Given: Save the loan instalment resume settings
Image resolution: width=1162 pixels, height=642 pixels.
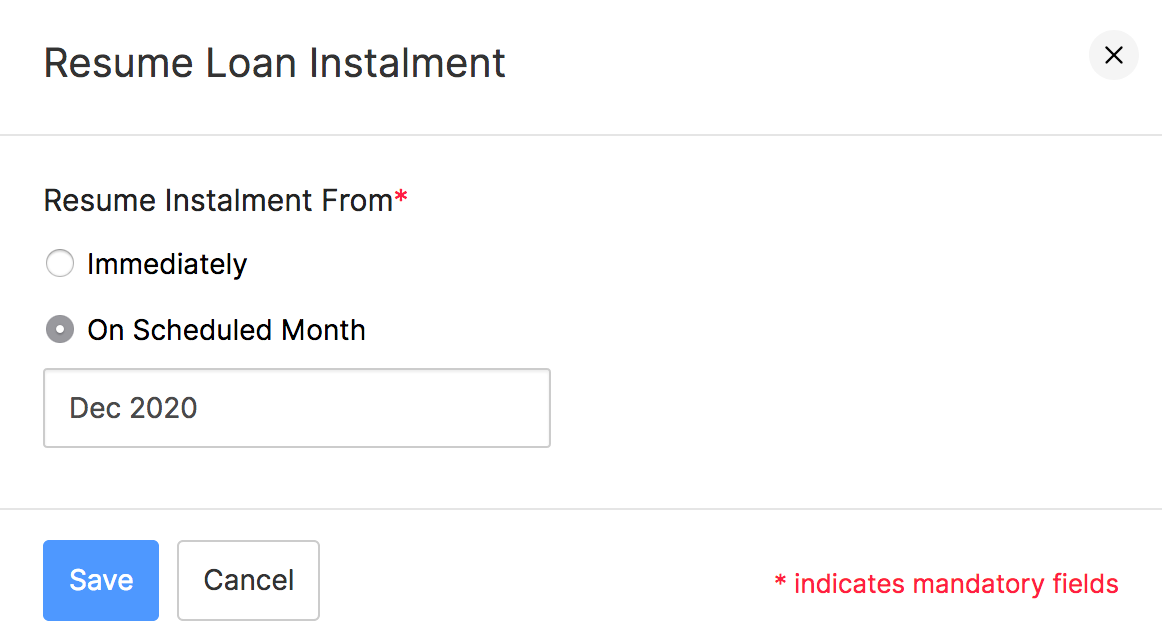Looking at the screenshot, I should click(101, 580).
